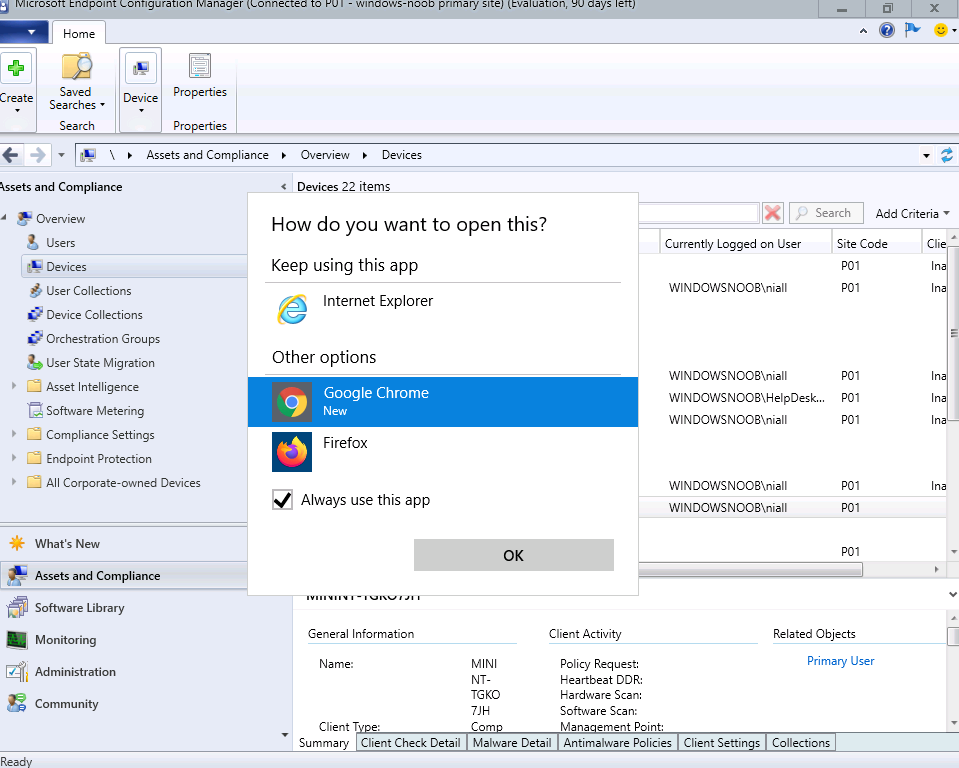Collapse the ribbon with up chevron

[863, 31]
